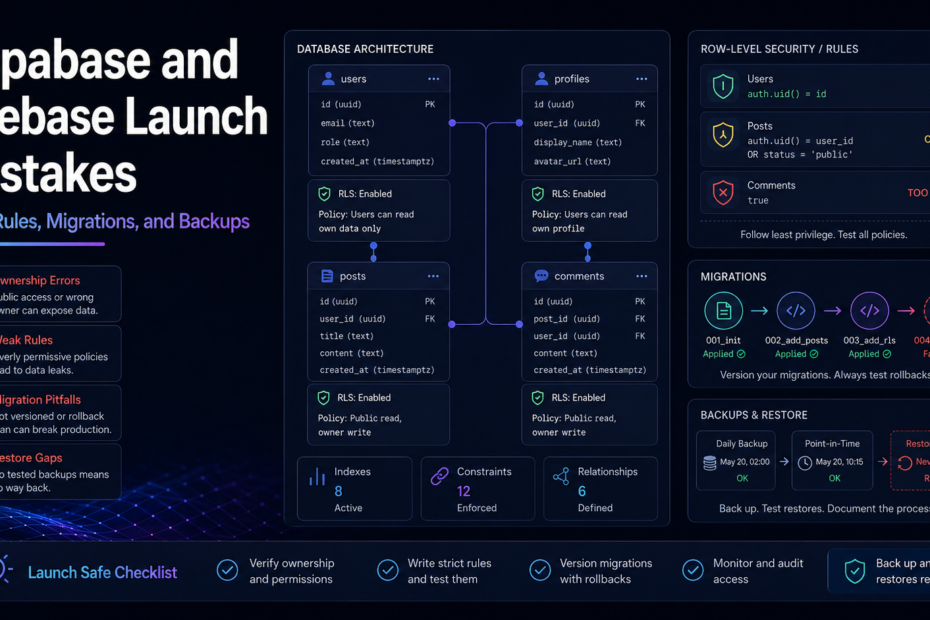Click the Daily Backup database stack icon

pyautogui.click(x=709, y=463)
